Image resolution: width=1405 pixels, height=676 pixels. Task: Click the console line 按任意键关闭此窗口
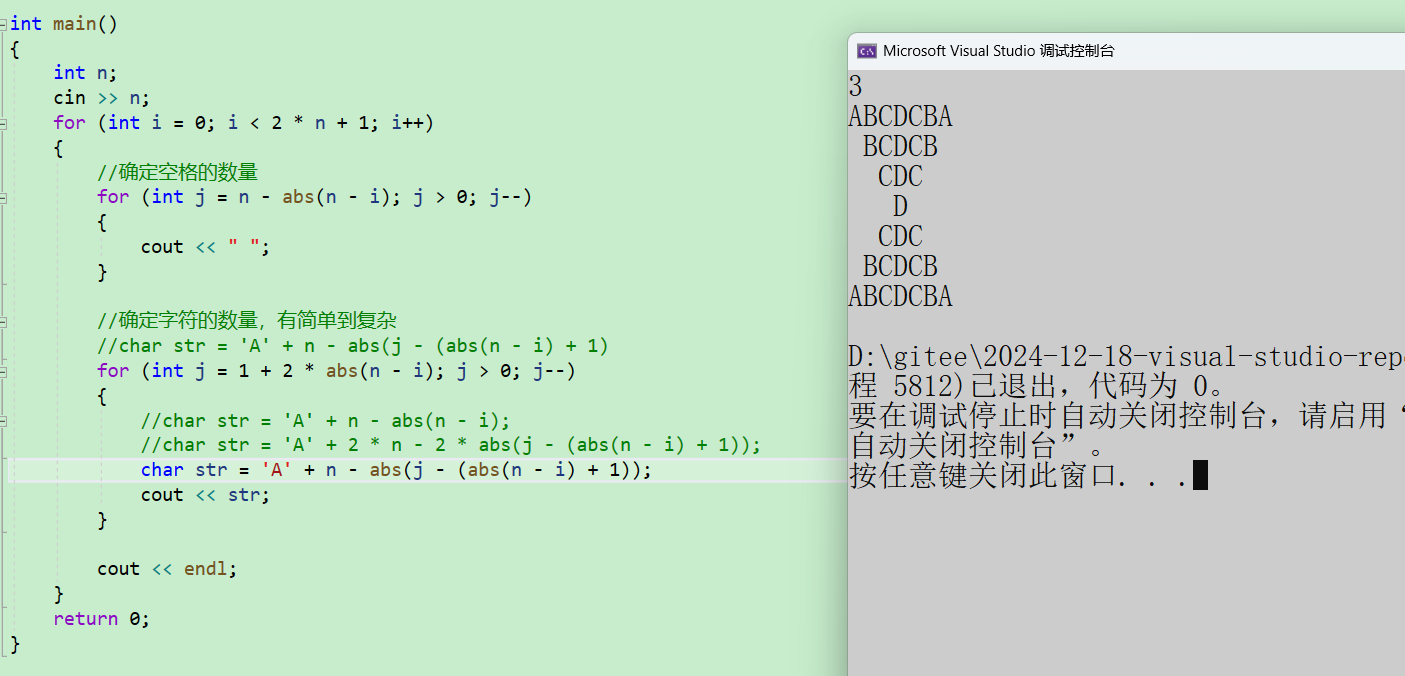pyautogui.click(x=1018, y=476)
